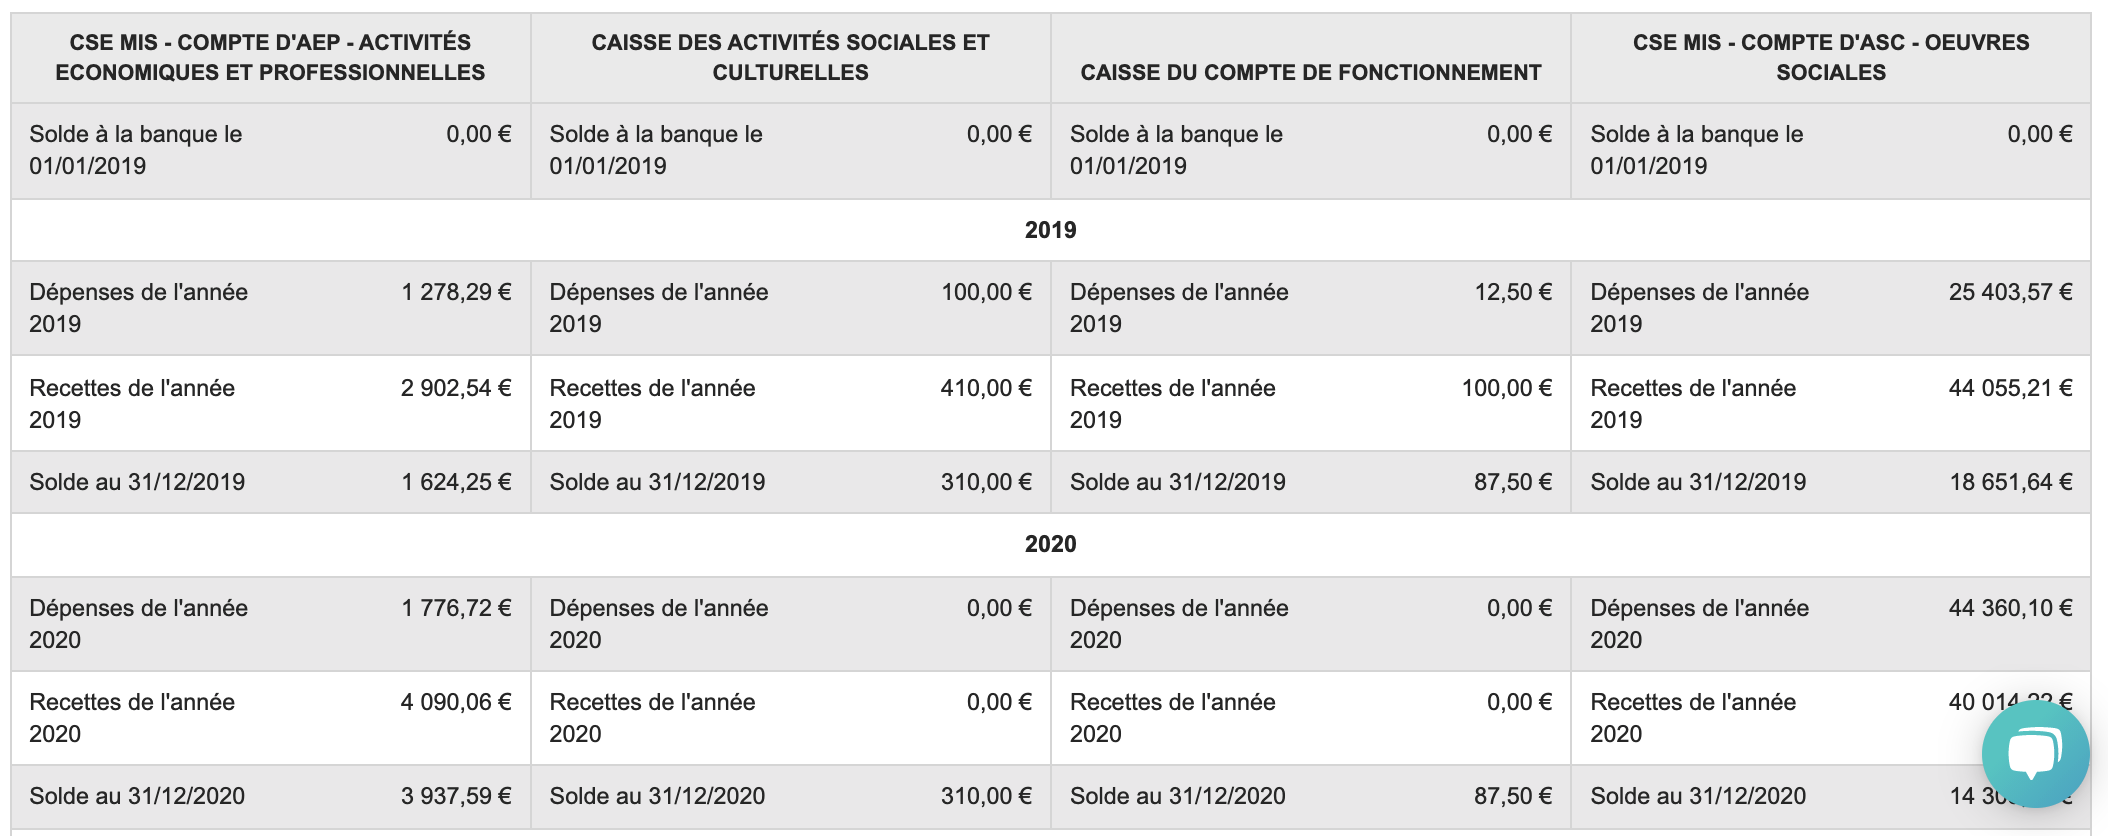Click the 100,00 € receipts value for 2019
2108x836 pixels.
tap(1506, 388)
